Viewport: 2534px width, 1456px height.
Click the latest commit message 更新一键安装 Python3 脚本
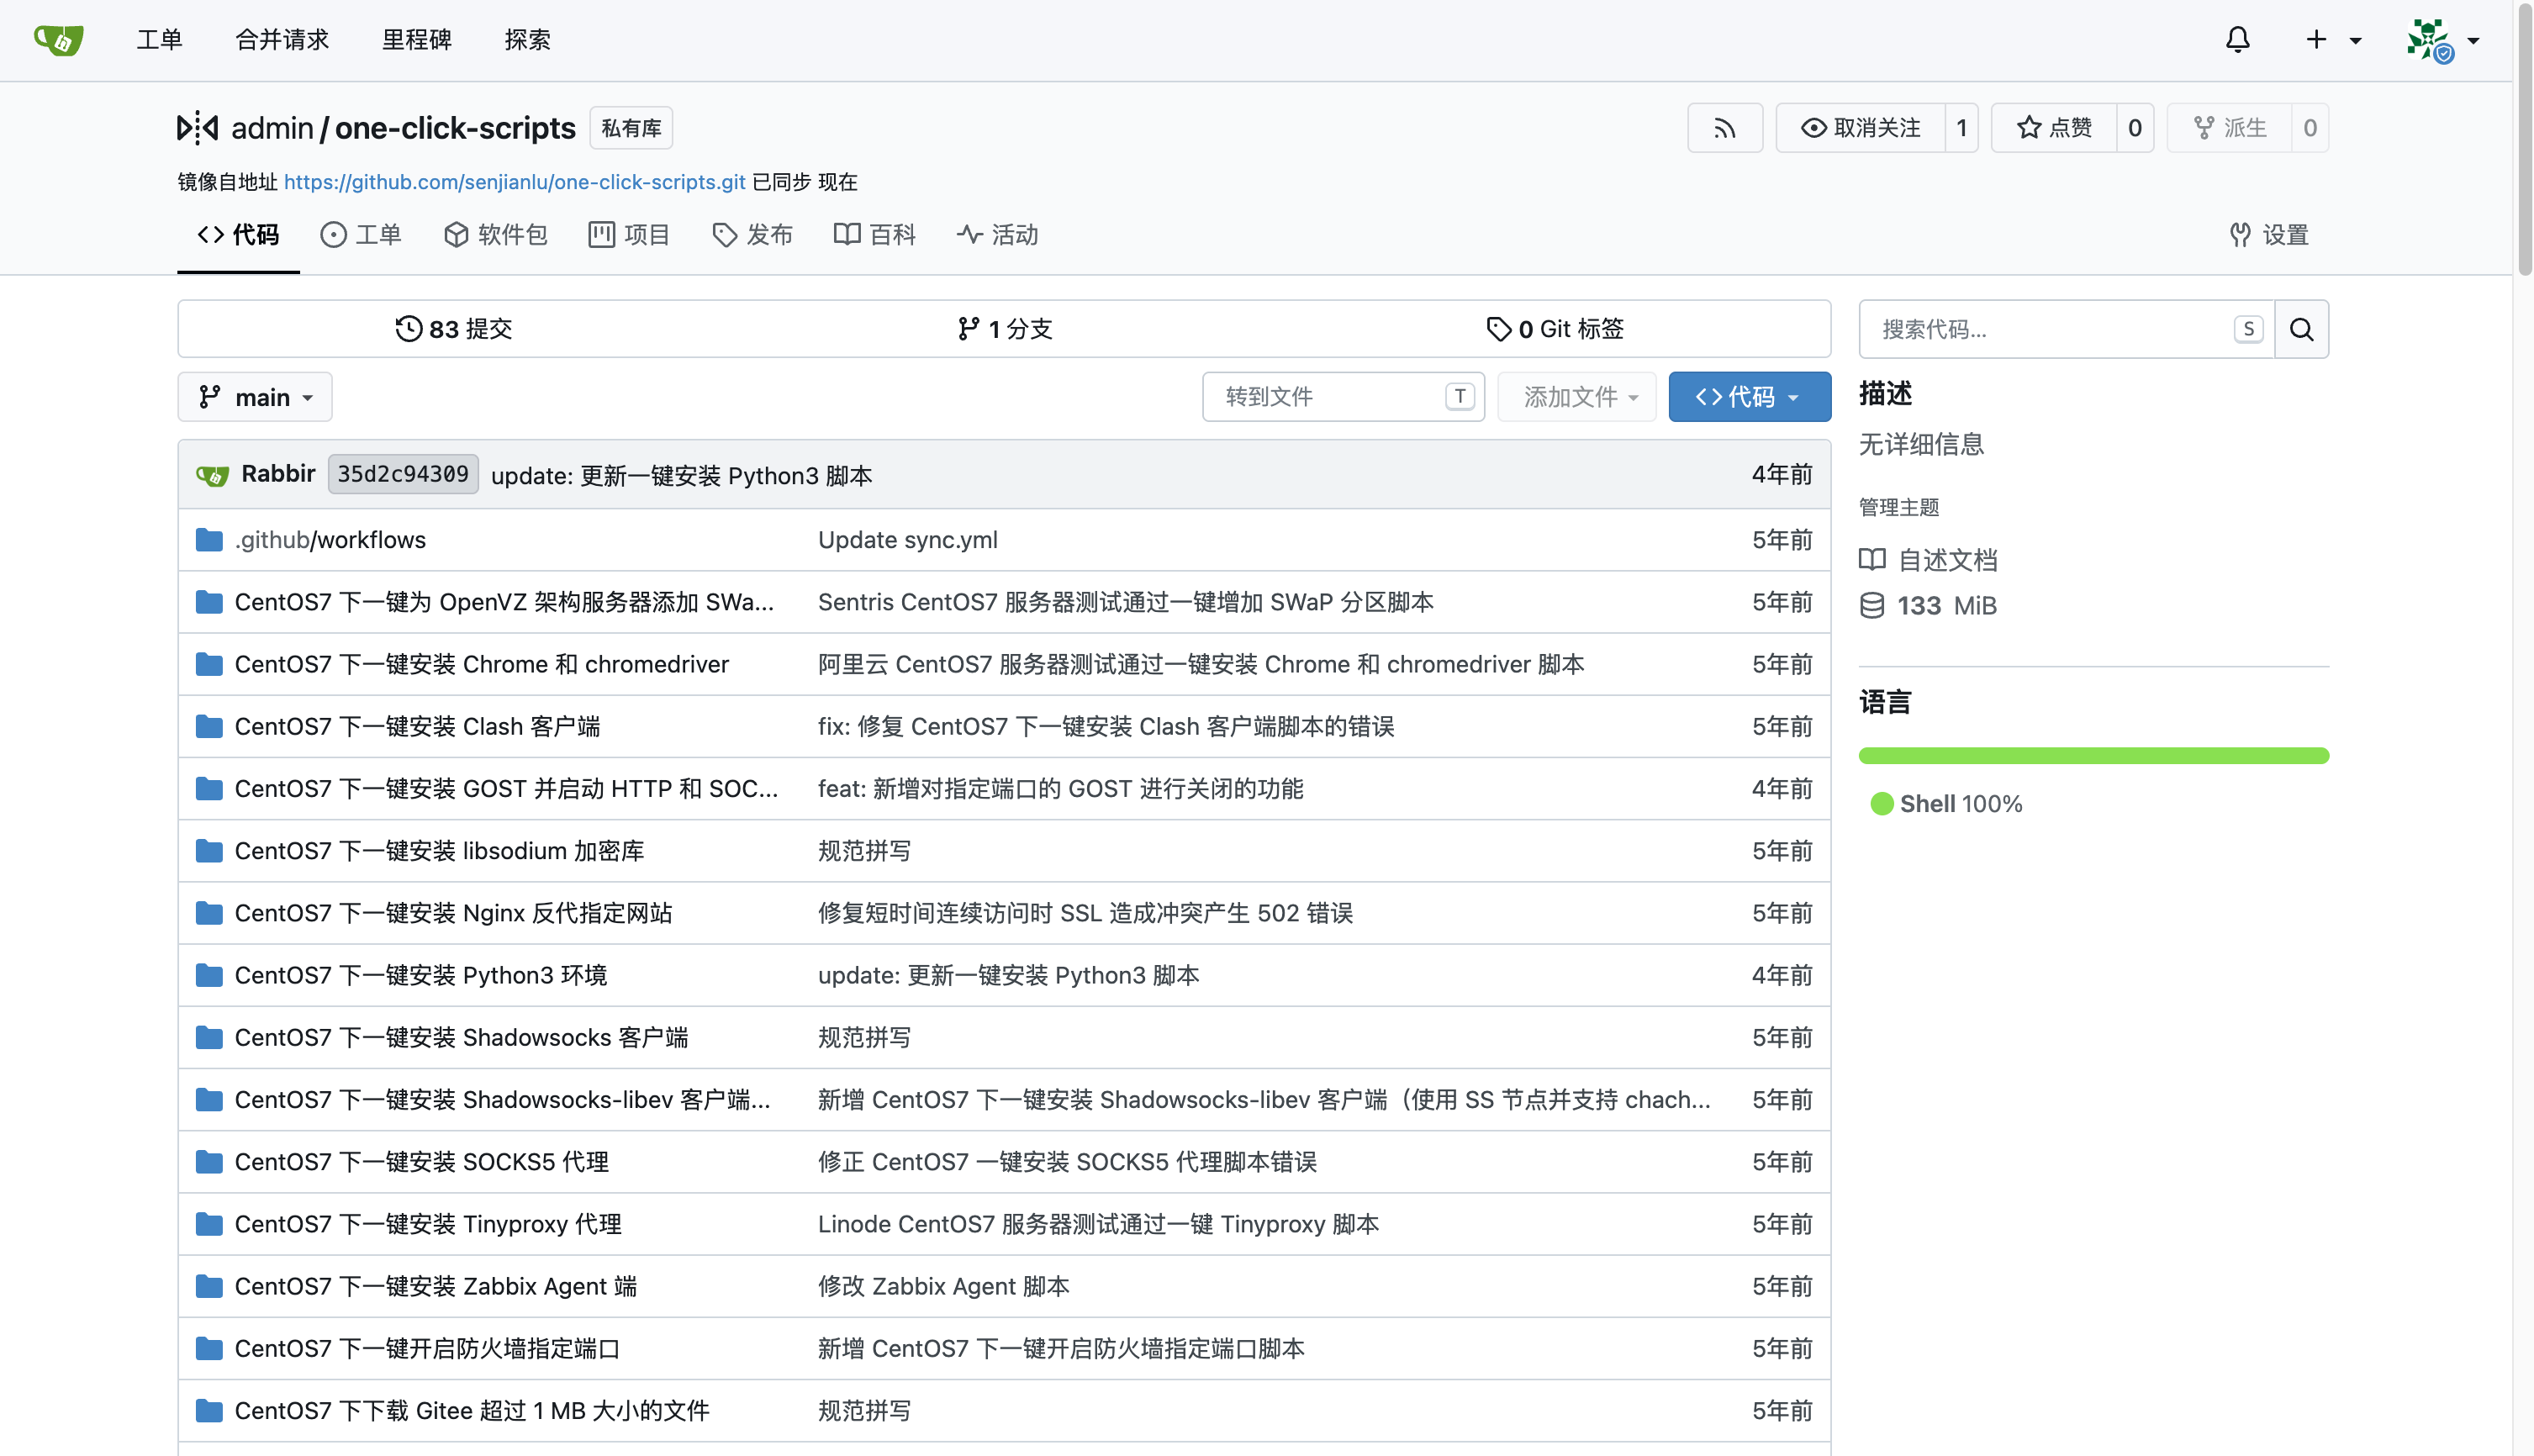click(682, 475)
